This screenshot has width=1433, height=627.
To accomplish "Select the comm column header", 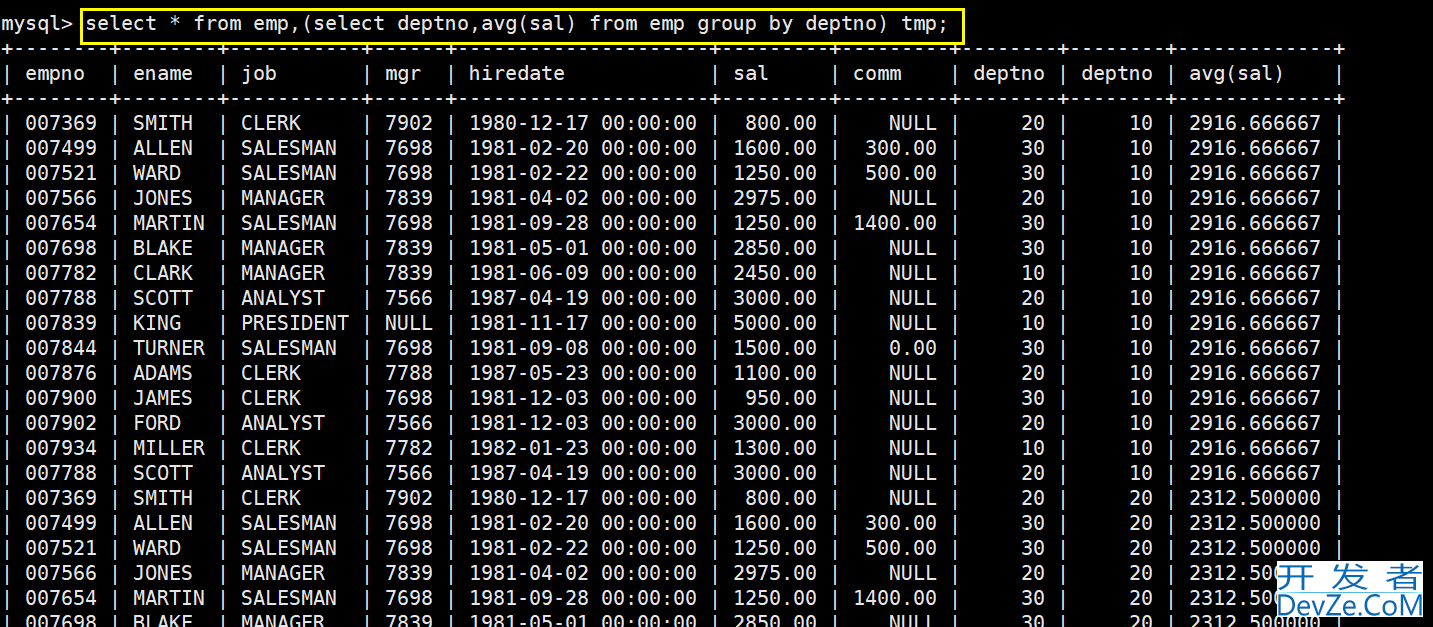I will [x=877, y=73].
